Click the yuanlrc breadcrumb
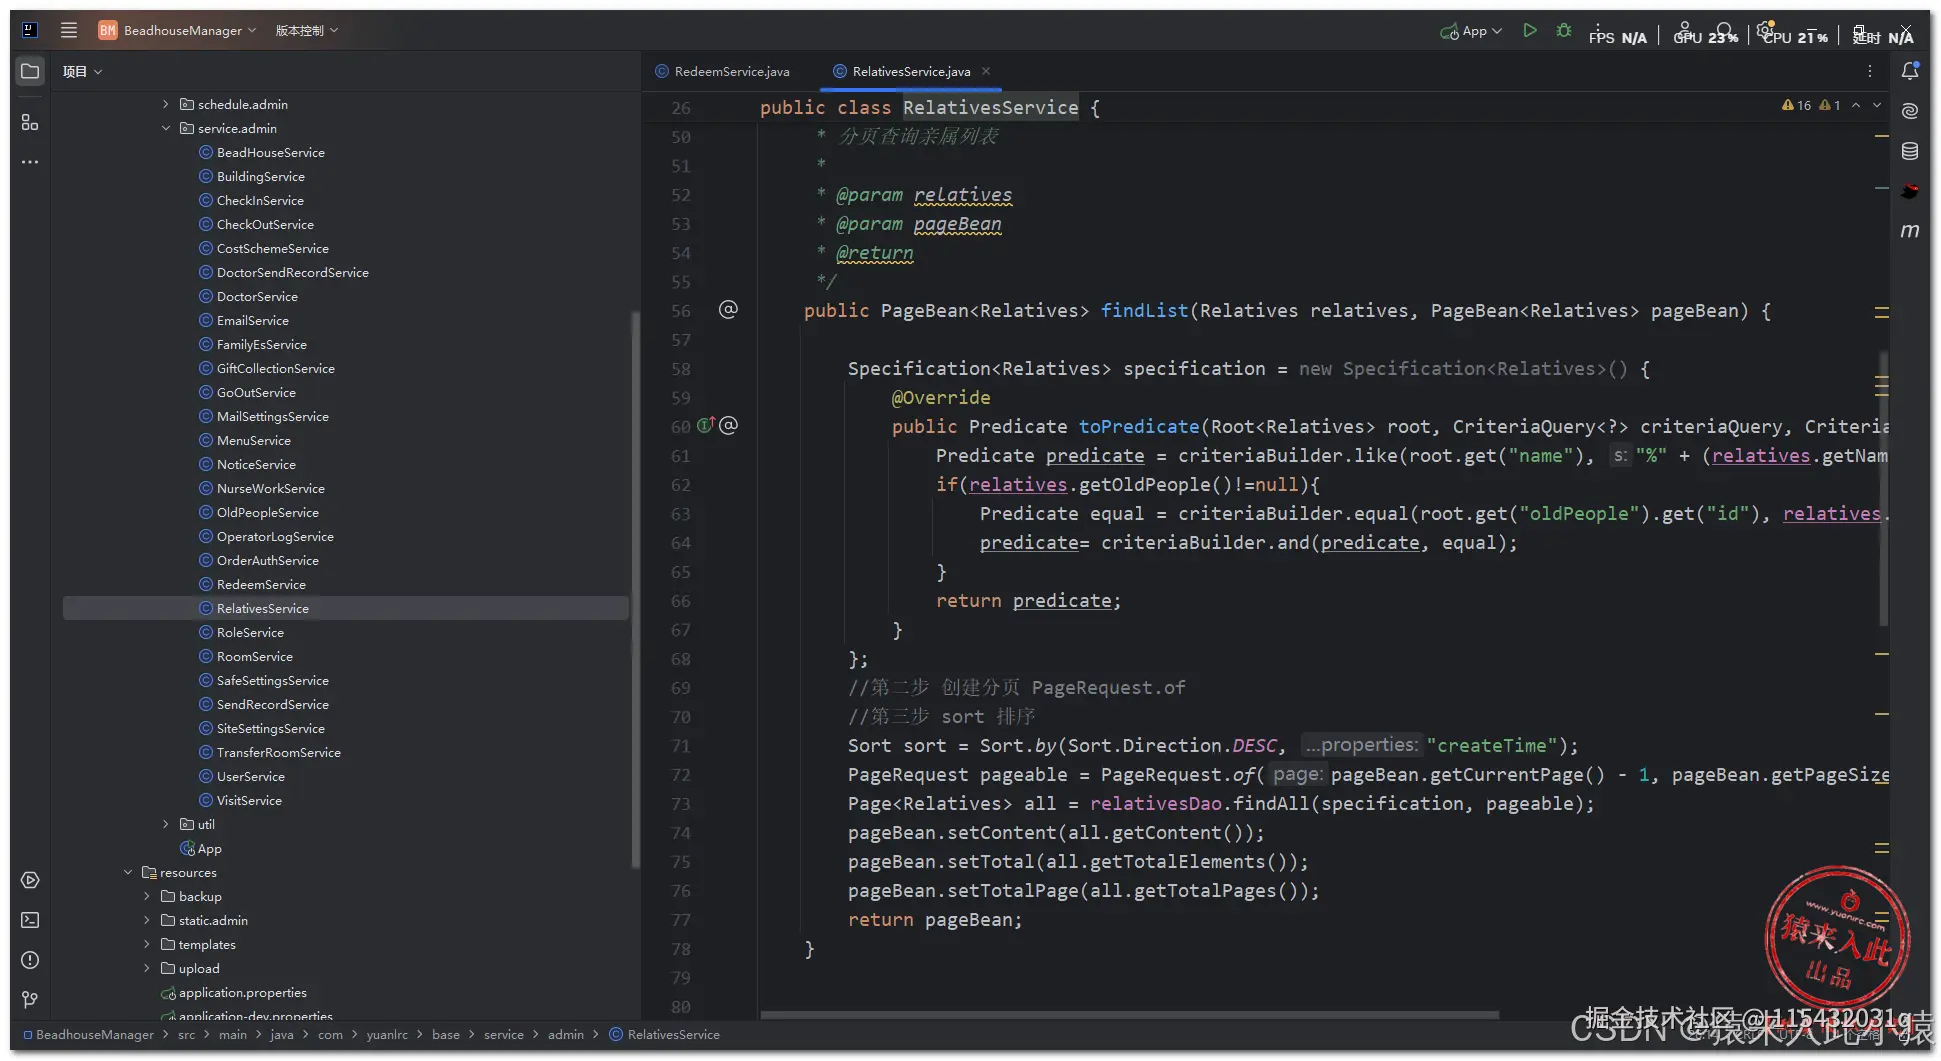 [x=387, y=1035]
